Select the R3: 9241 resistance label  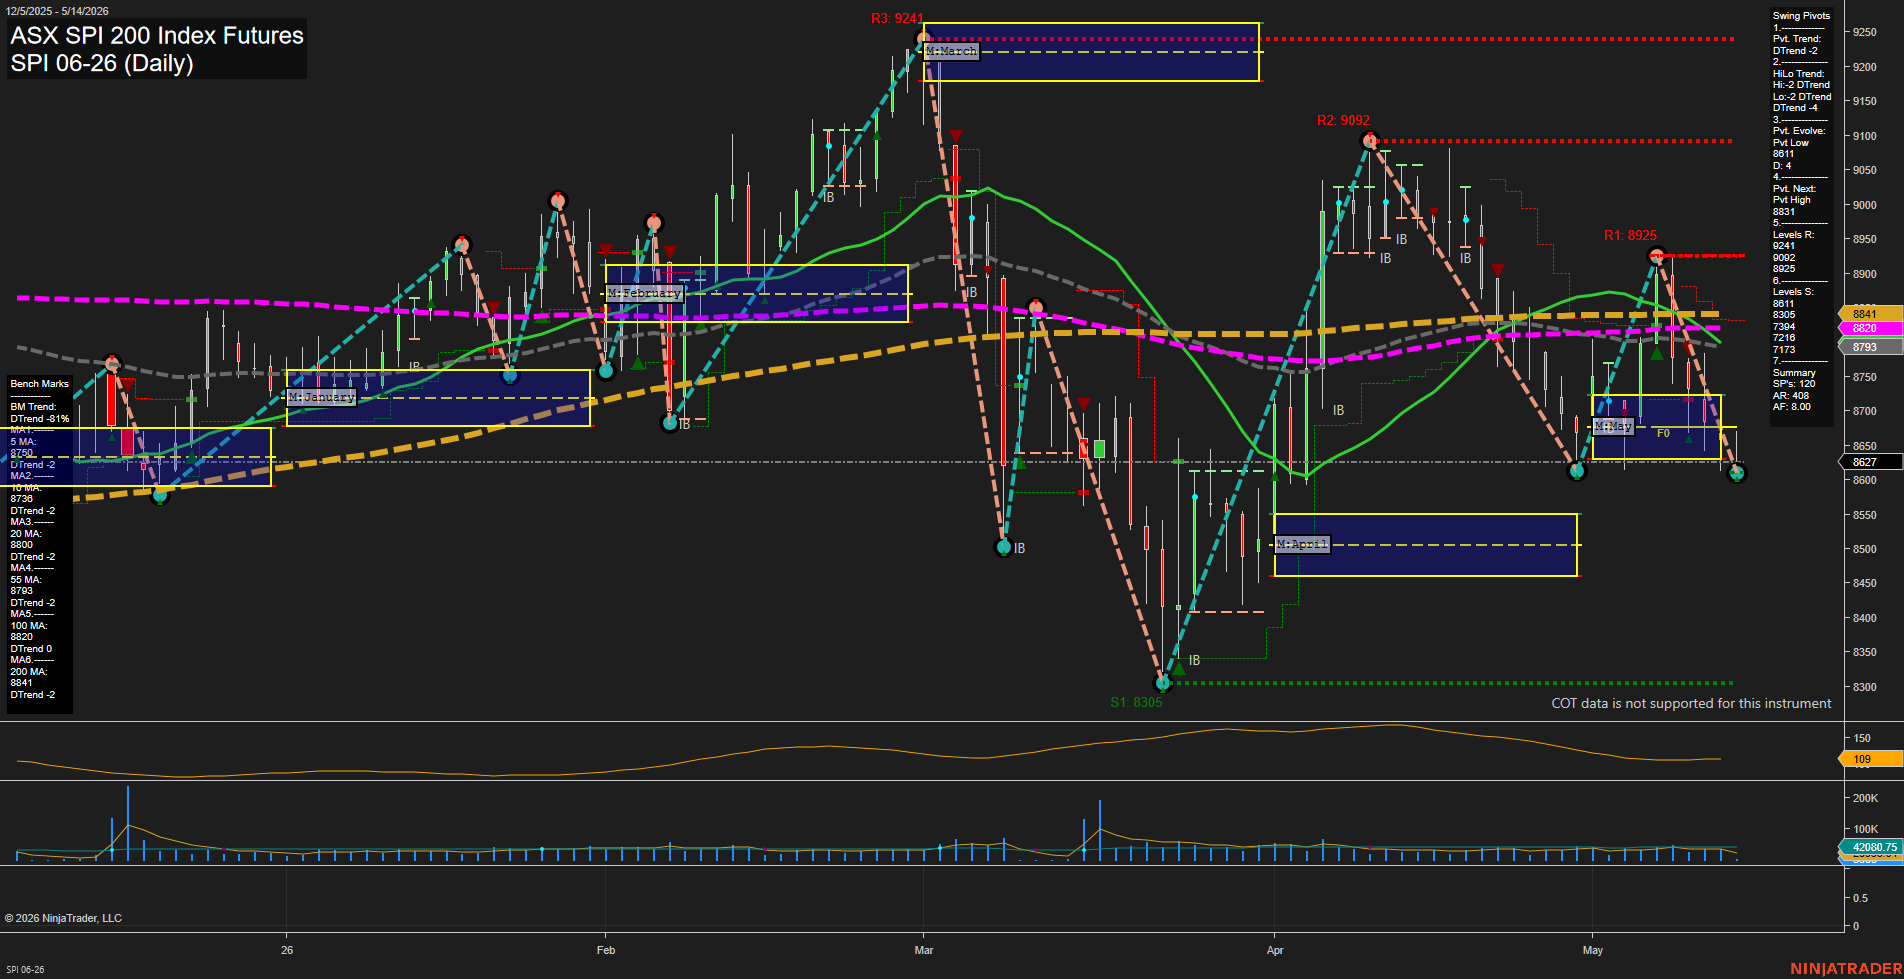click(897, 18)
